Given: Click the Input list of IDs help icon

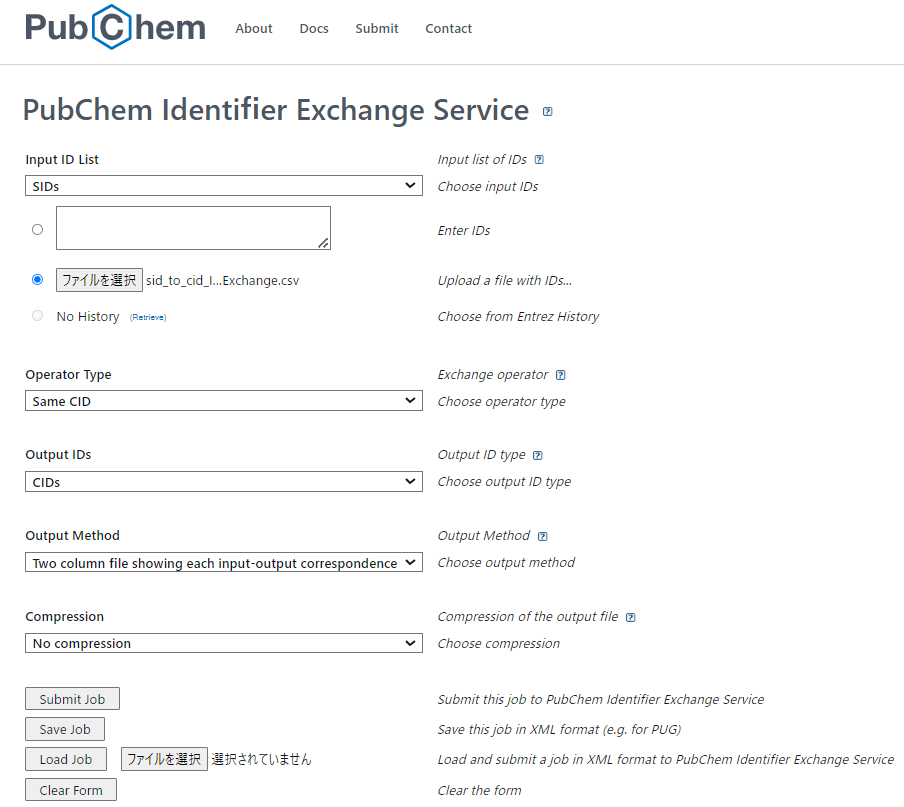Looking at the screenshot, I should pyautogui.click(x=539, y=159).
